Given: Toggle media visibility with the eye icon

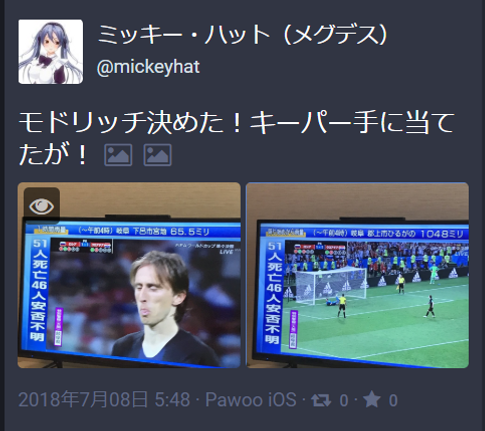Looking at the screenshot, I should pyautogui.click(x=42, y=206).
